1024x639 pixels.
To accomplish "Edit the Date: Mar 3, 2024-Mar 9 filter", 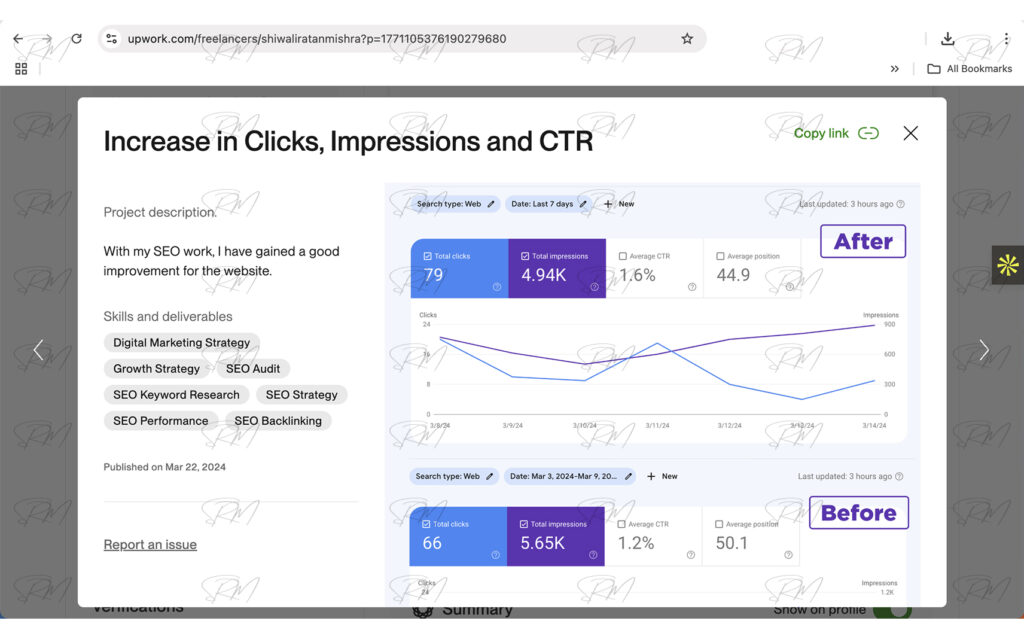I will click(570, 476).
